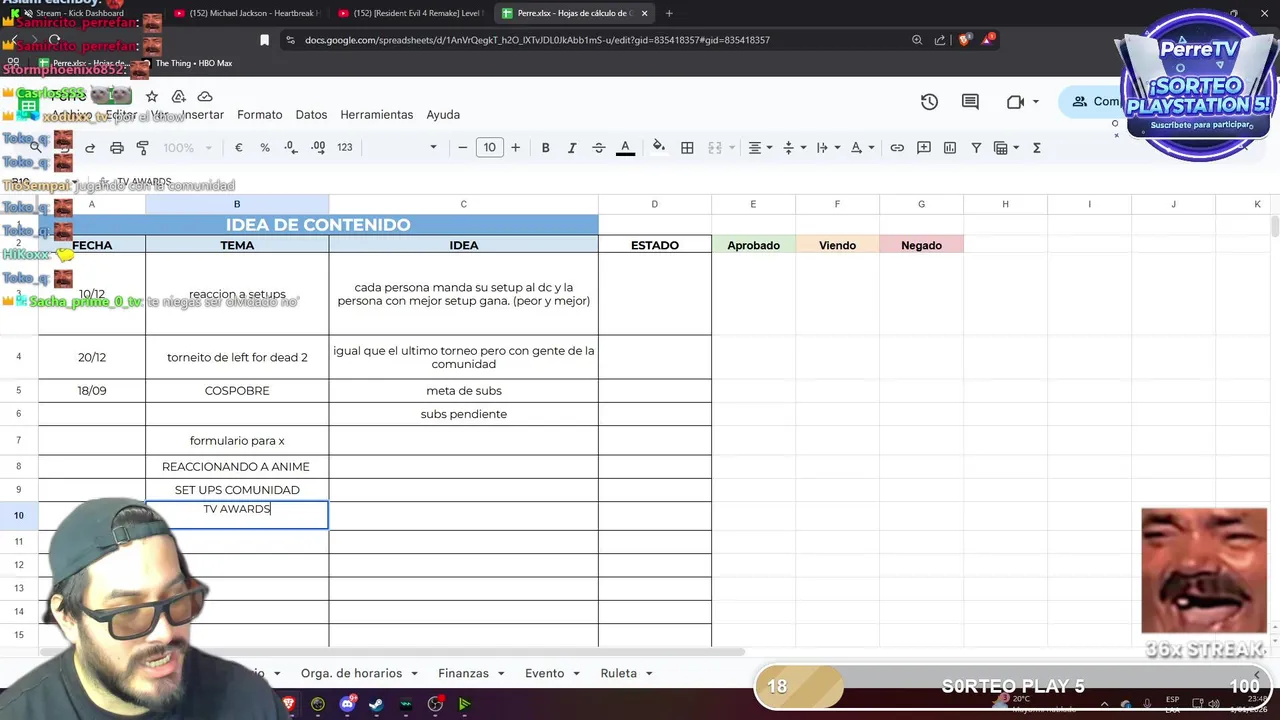Click the redo arrow icon
Viewport: 1280px width, 720px height.
(x=90, y=147)
